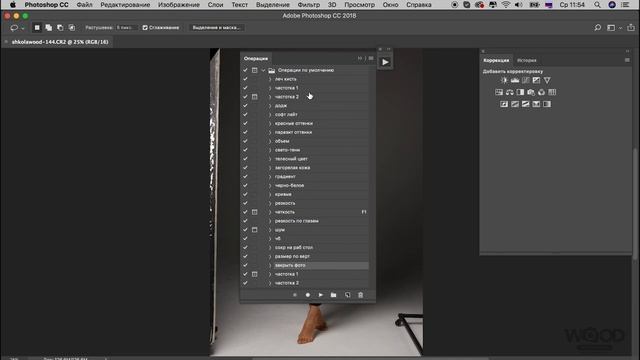Add a Selective Color adjustment layer

tap(536, 104)
